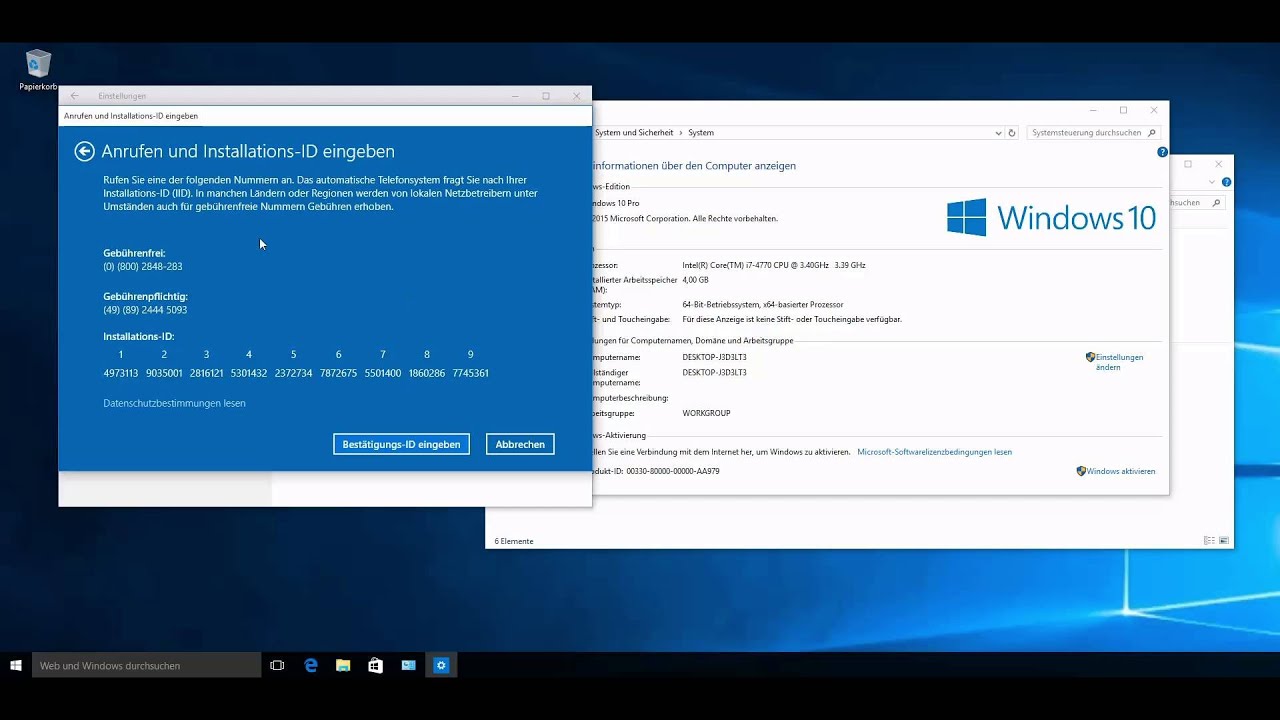Click the '64-Bit-Betriebssystem' system type text
The width and height of the screenshot is (1280, 720).
coord(763,304)
